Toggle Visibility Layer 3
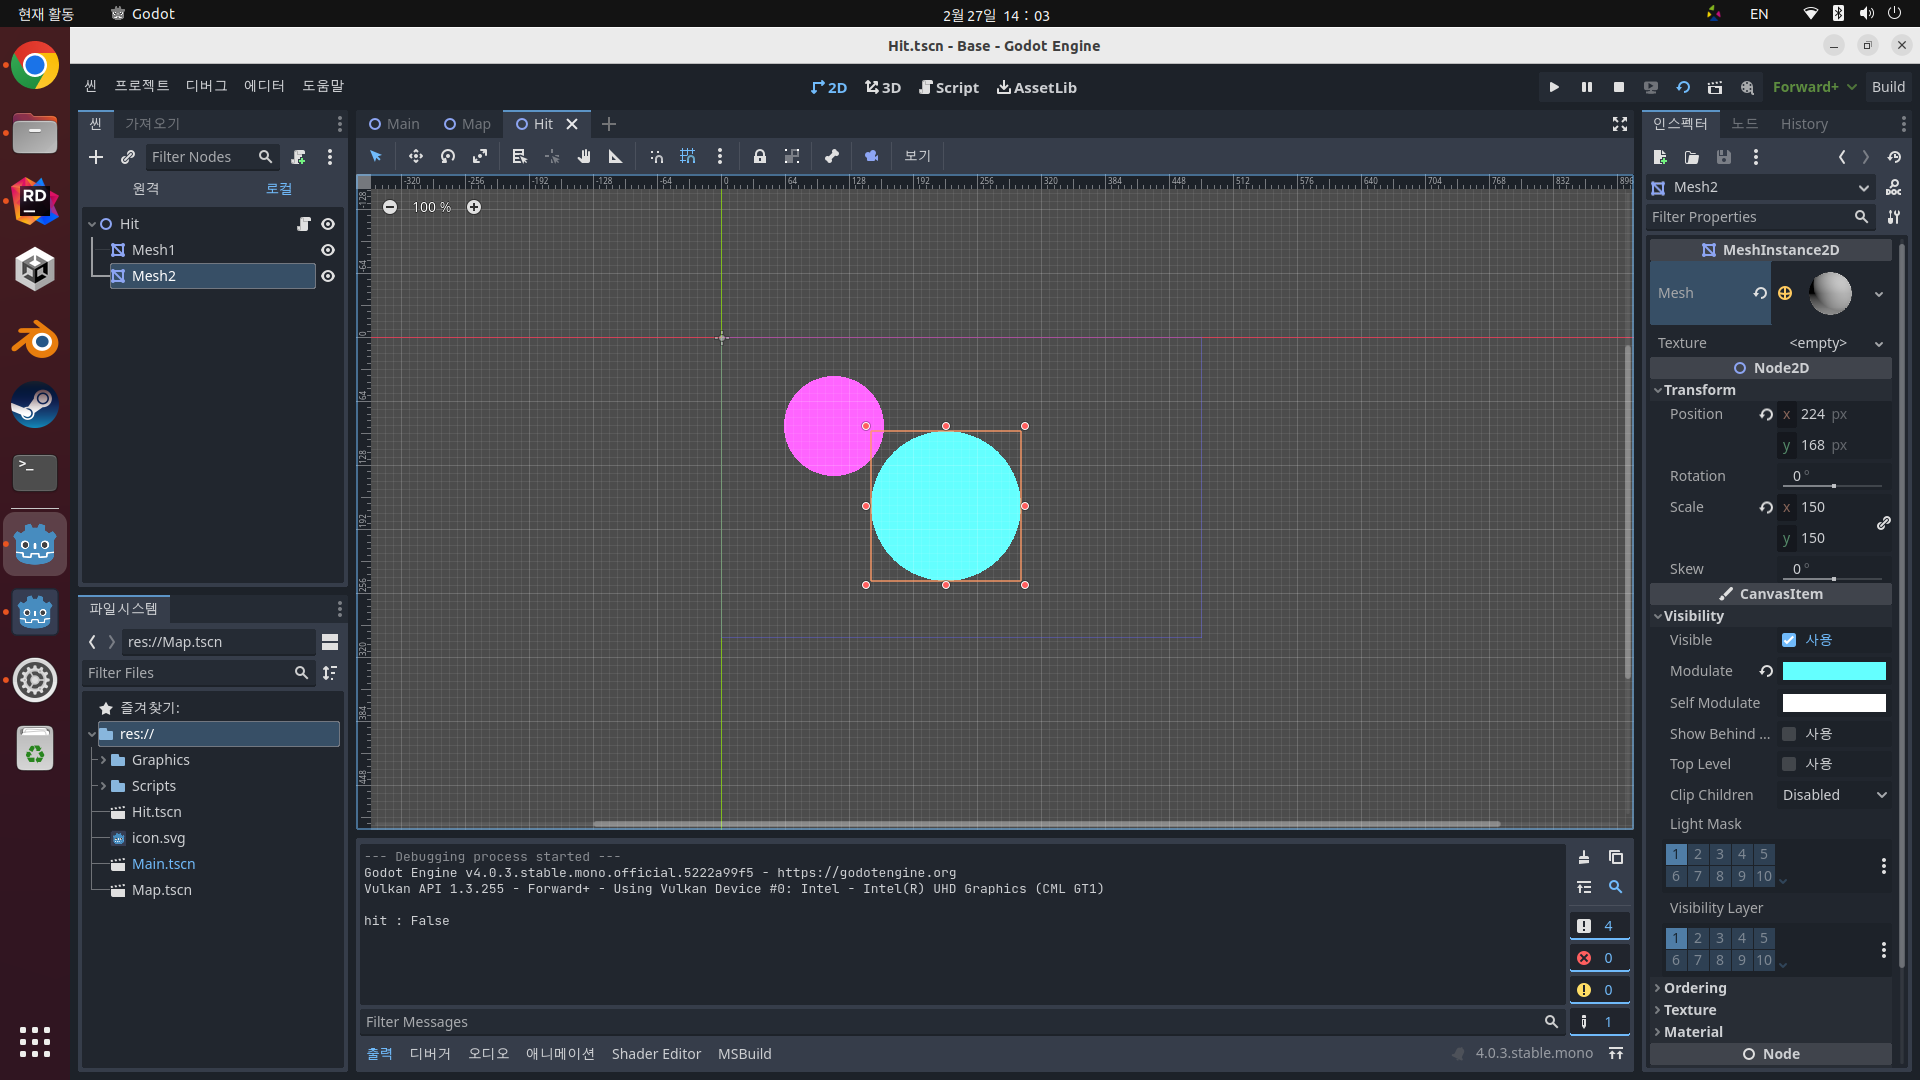 [x=1720, y=938]
